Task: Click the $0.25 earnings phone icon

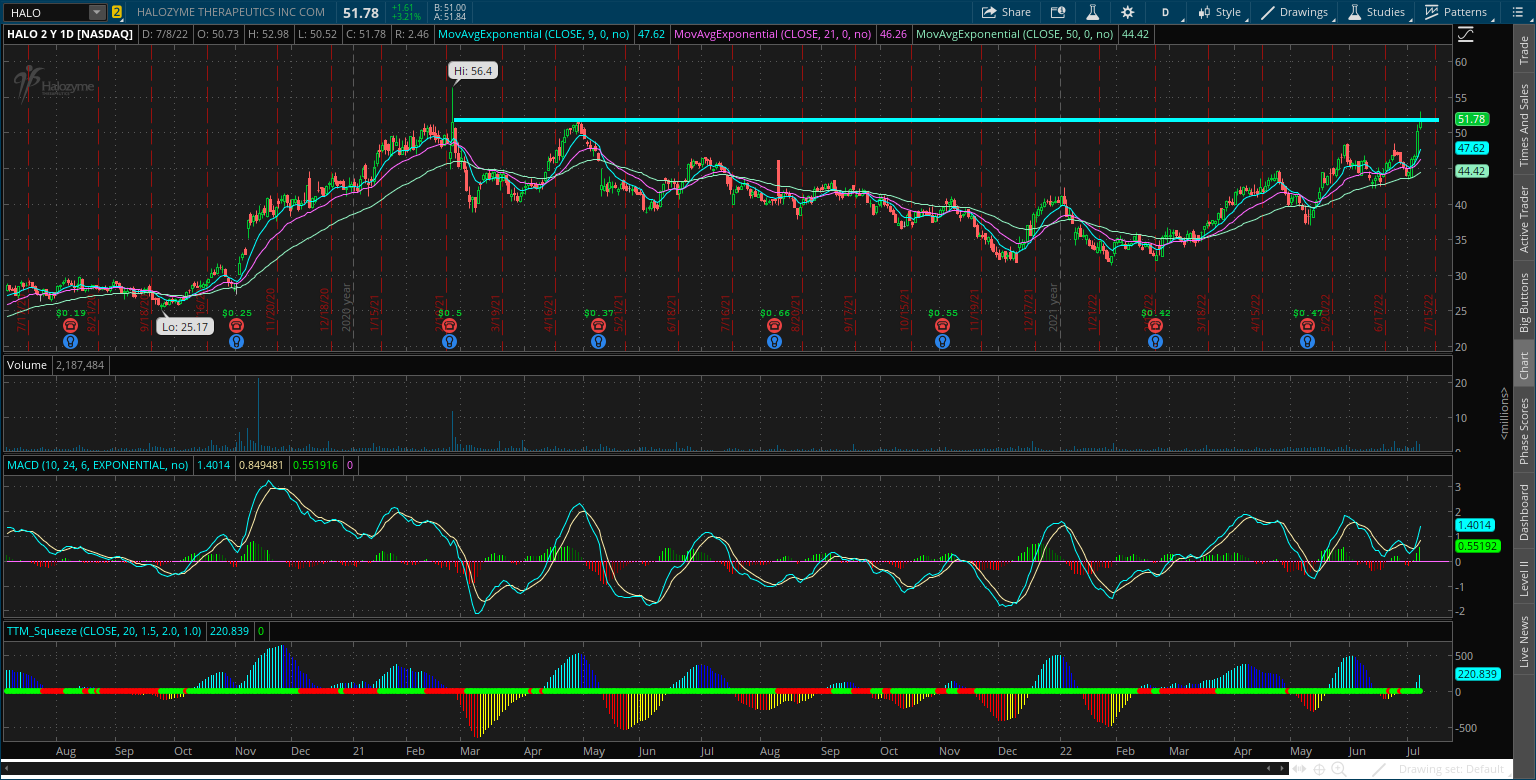Action: [x=236, y=326]
